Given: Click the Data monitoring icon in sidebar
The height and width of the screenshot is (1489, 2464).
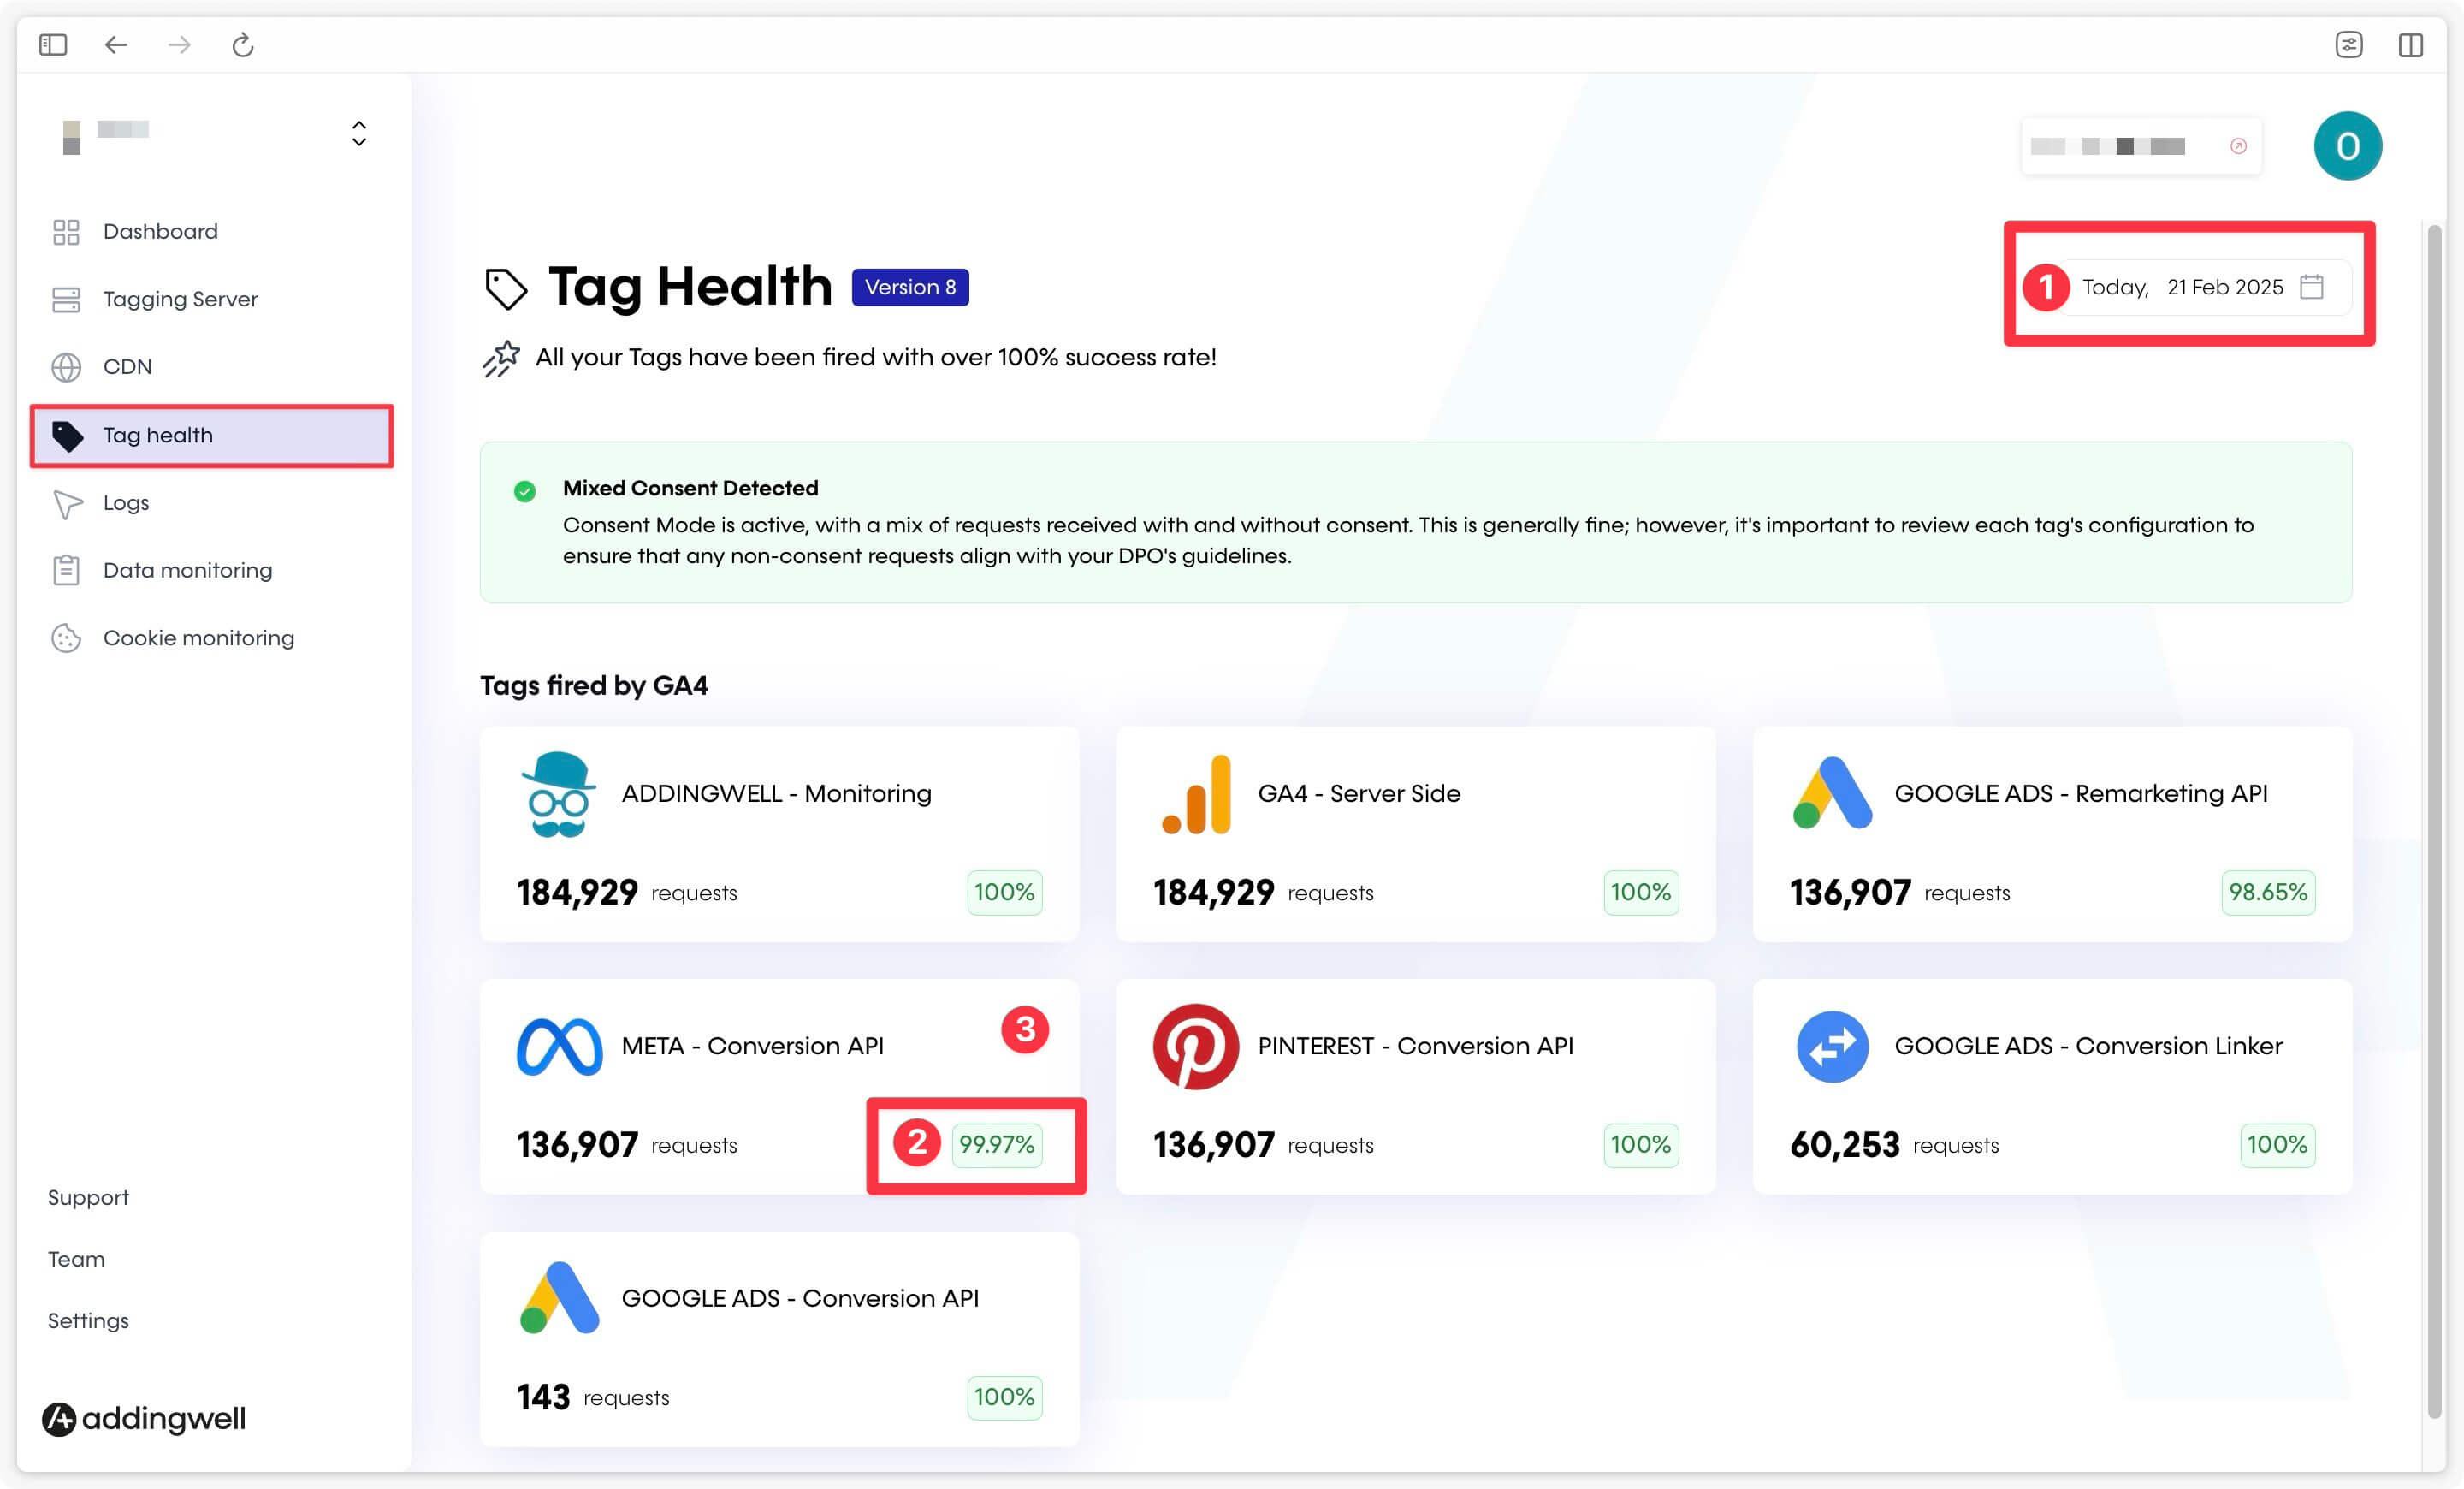Looking at the screenshot, I should tap(65, 568).
